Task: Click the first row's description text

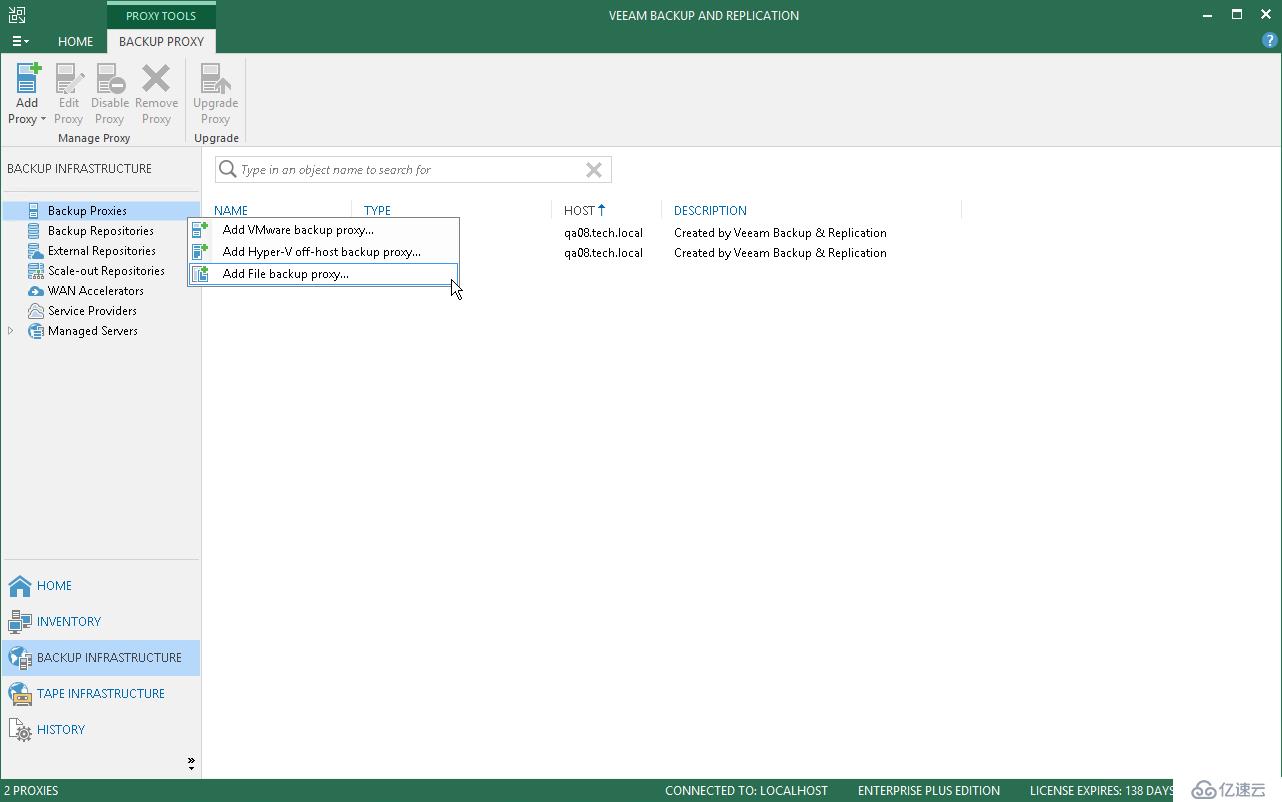Action: coord(780,233)
